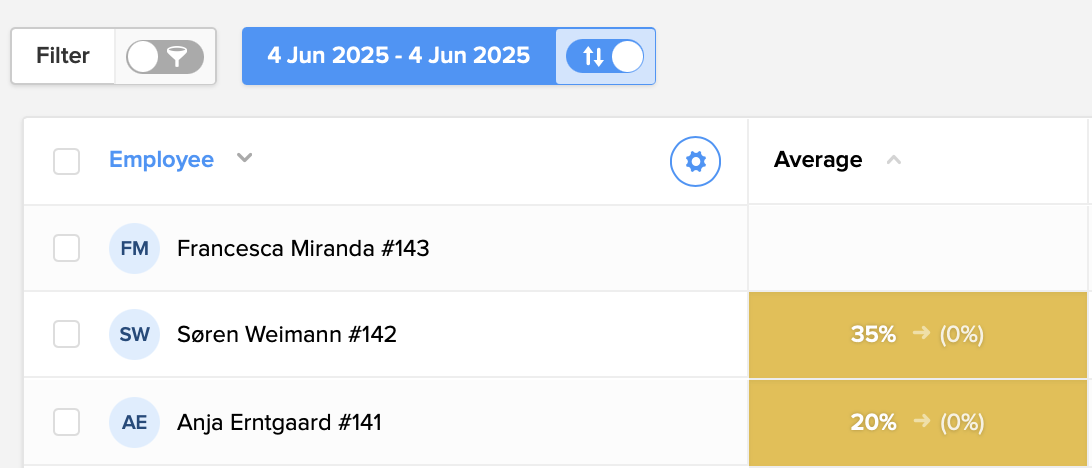This screenshot has height=468, width=1092.
Task: Click the Average column header
Action: 818,160
